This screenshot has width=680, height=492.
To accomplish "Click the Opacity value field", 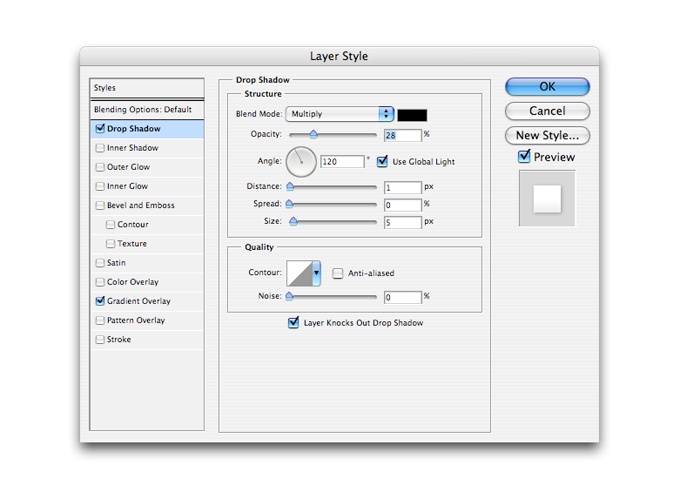I will (403, 135).
